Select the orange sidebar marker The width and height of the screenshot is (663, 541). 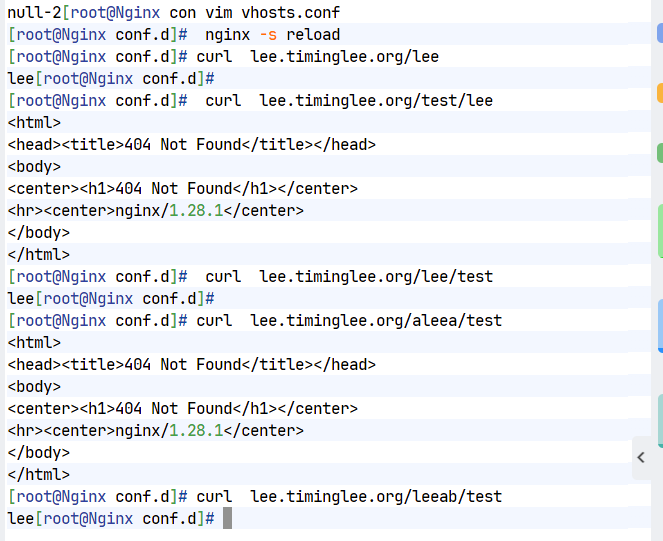[x=660, y=93]
